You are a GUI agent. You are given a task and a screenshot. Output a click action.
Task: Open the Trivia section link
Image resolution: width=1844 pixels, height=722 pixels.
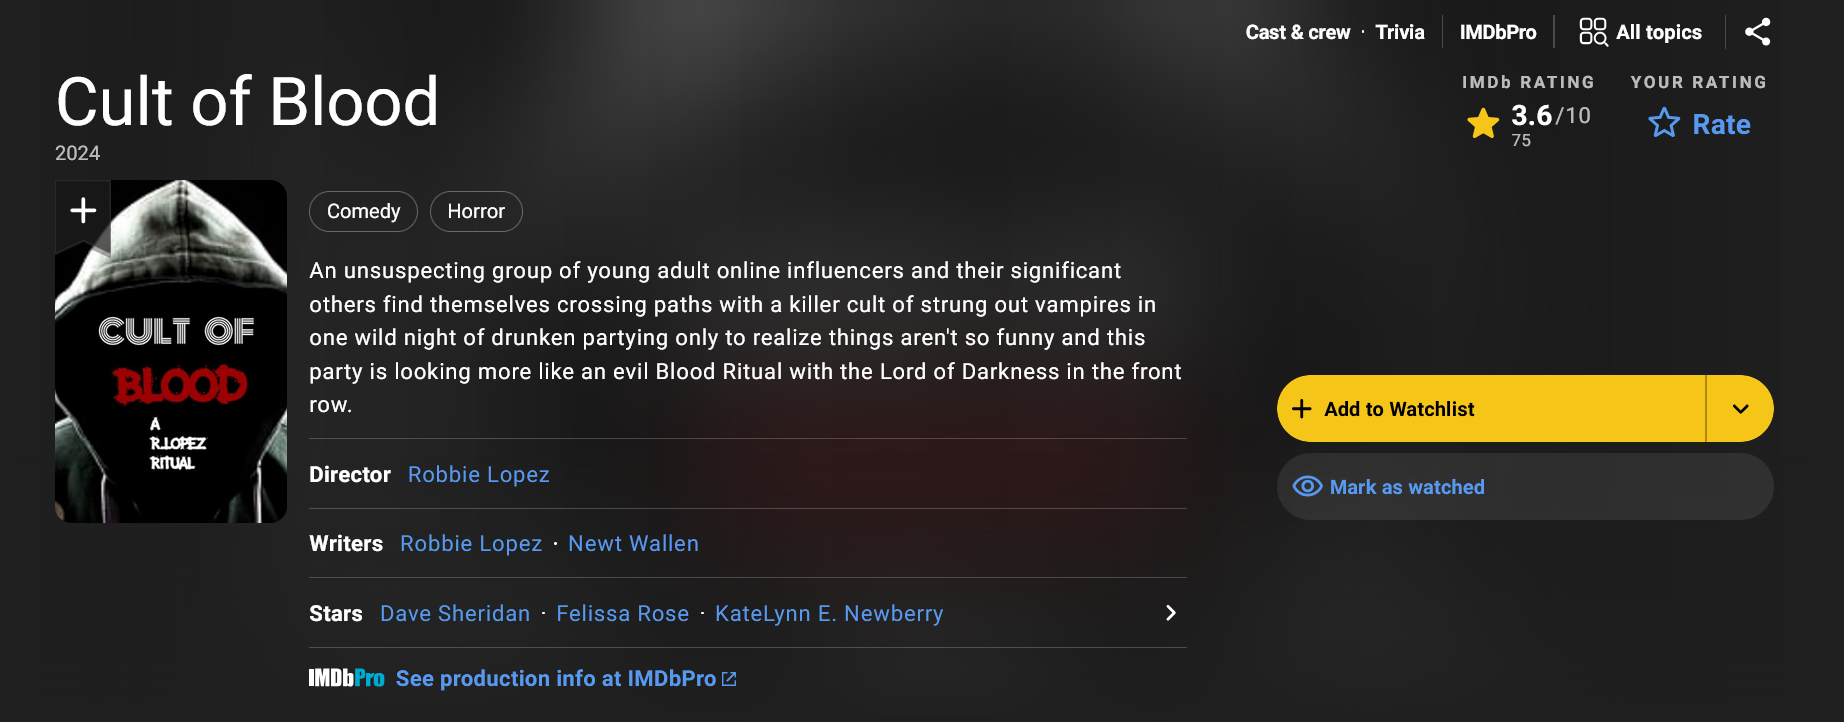click(x=1400, y=32)
